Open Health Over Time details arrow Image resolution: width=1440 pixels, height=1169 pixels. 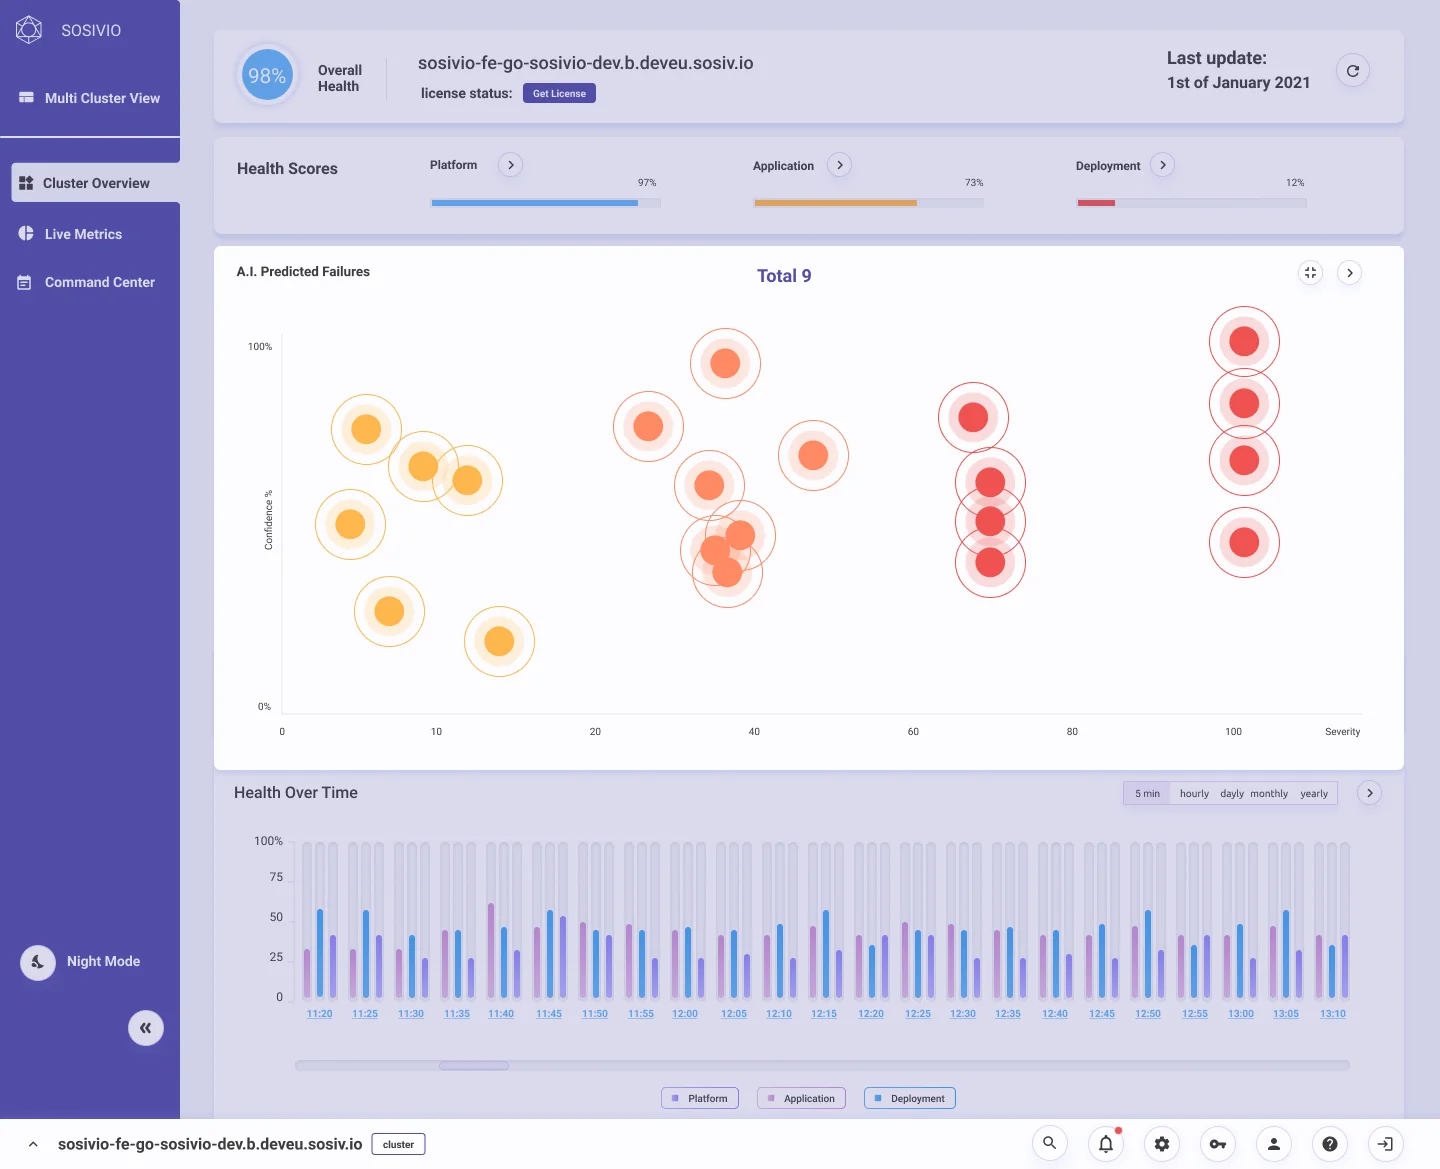1370,793
